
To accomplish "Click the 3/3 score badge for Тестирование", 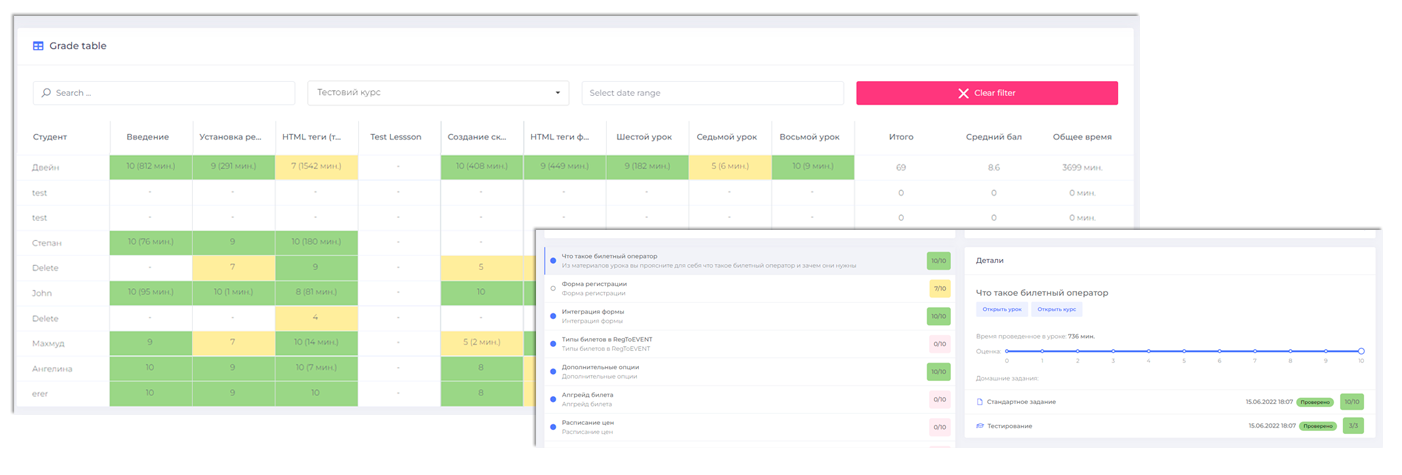I will click(x=1351, y=426).
